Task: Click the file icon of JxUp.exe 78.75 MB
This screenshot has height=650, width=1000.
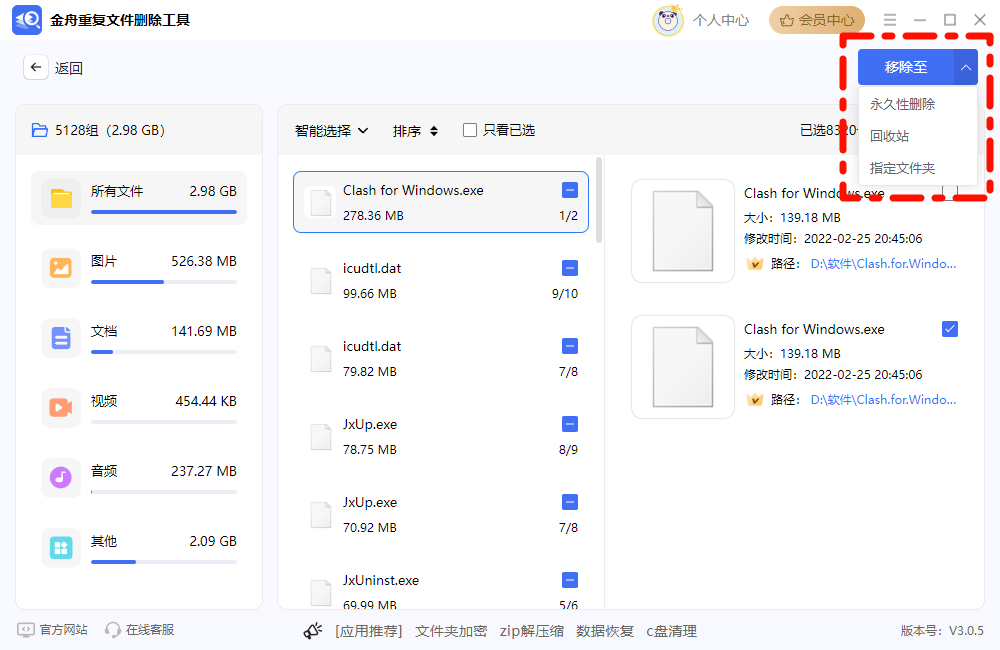Action: coord(320,437)
